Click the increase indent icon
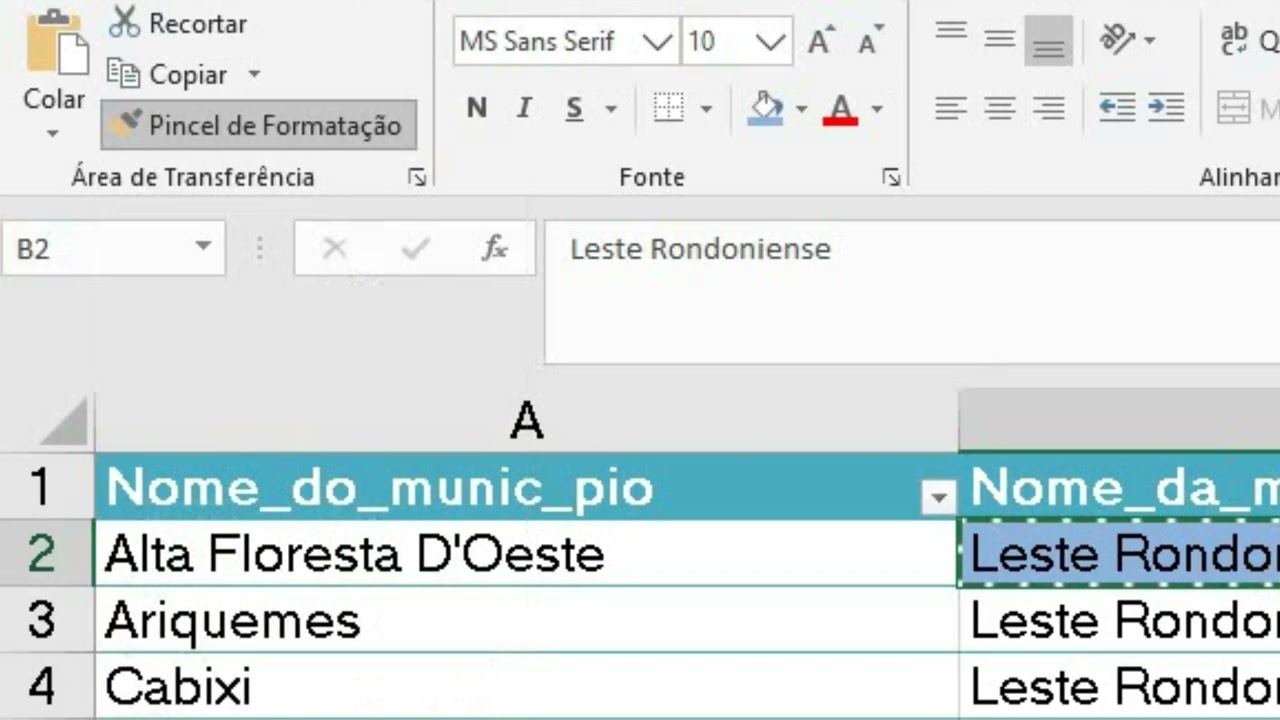The width and height of the screenshot is (1280, 720). (x=1166, y=108)
